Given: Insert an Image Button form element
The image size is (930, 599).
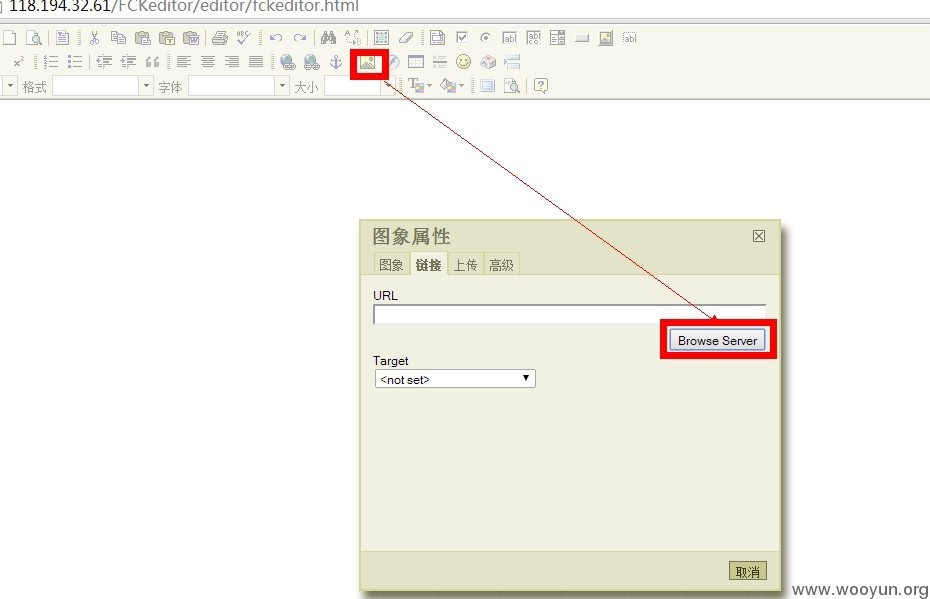Looking at the screenshot, I should [x=606, y=38].
